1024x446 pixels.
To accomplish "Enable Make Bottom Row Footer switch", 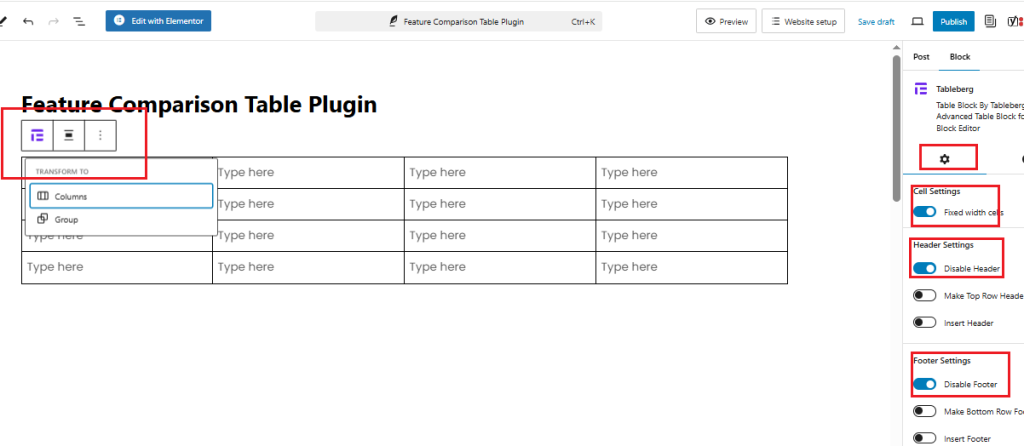I will pyautogui.click(x=924, y=411).
